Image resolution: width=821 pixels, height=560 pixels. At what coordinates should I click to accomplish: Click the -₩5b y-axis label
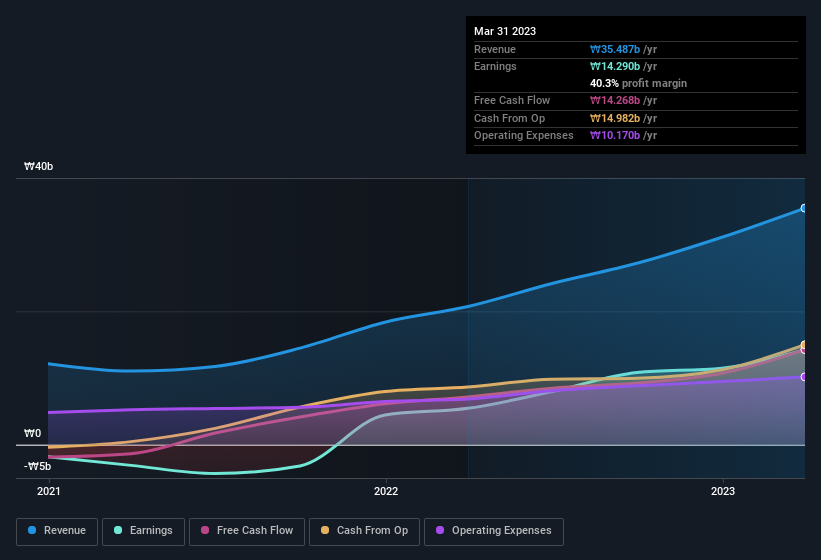point(38,466)
